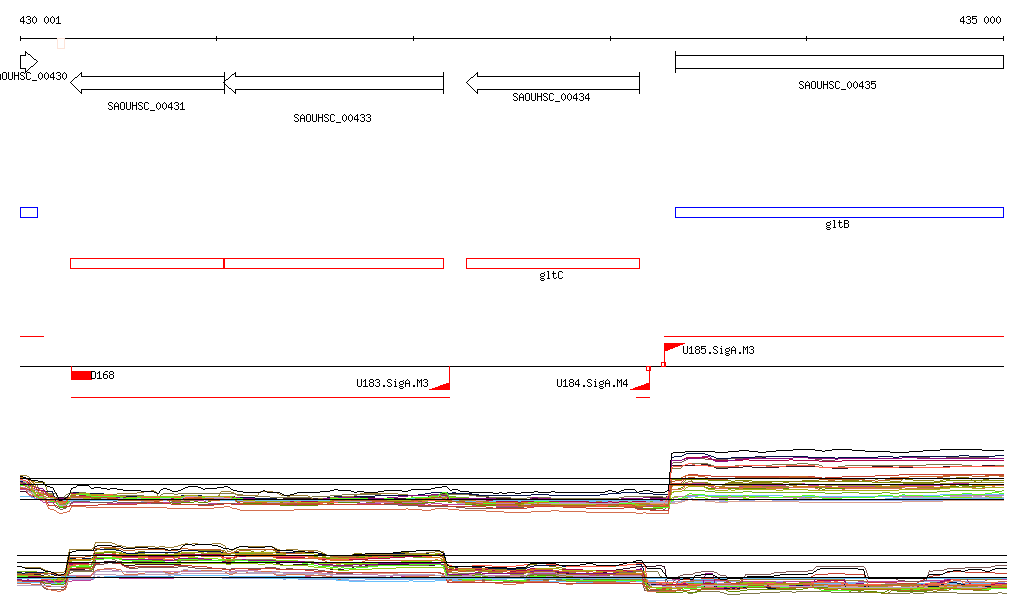
Task: Click the gltC gene name label
Action: click(551, 275)
